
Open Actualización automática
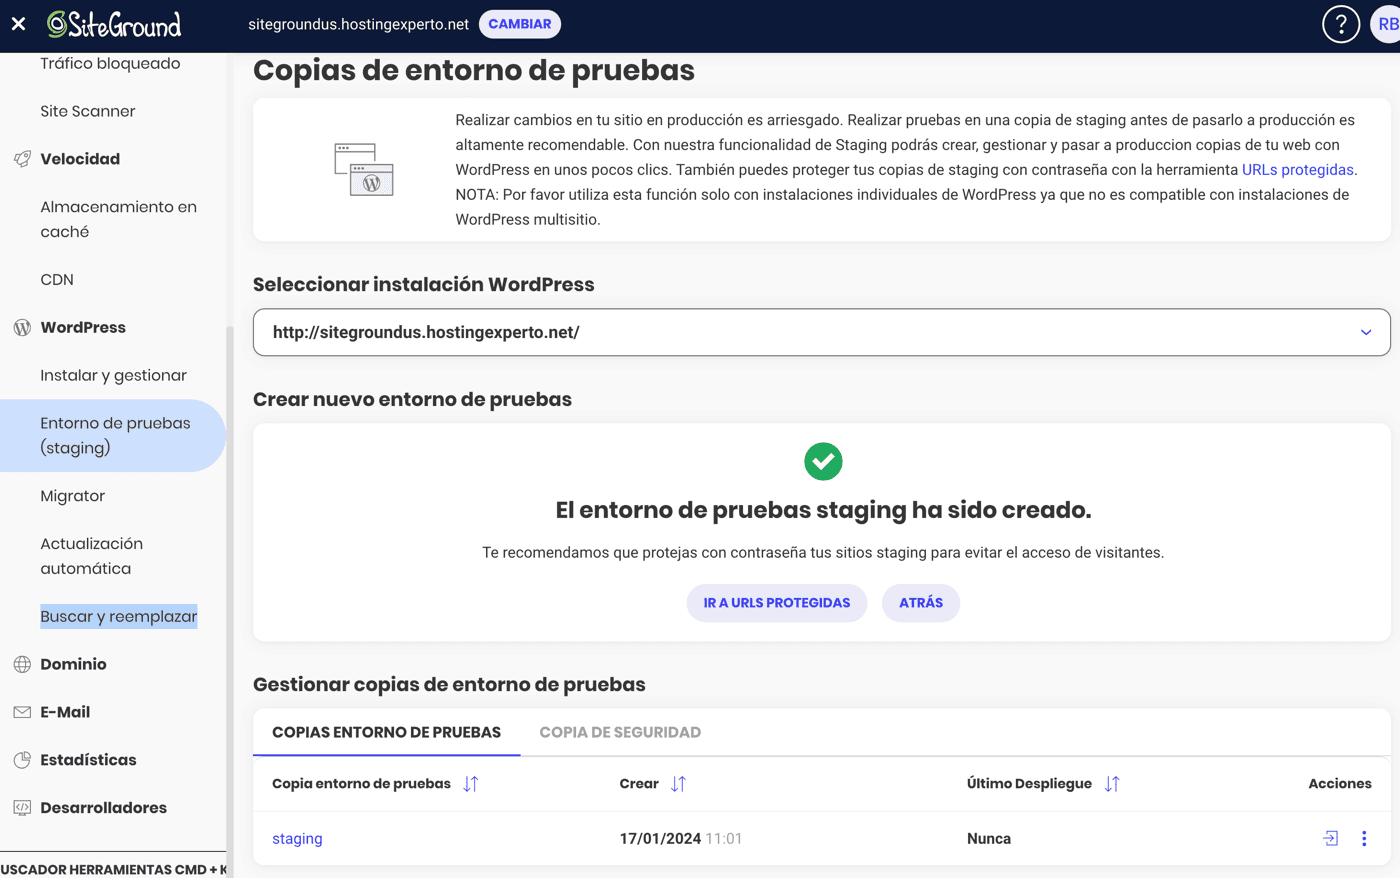tap(91, 556)
